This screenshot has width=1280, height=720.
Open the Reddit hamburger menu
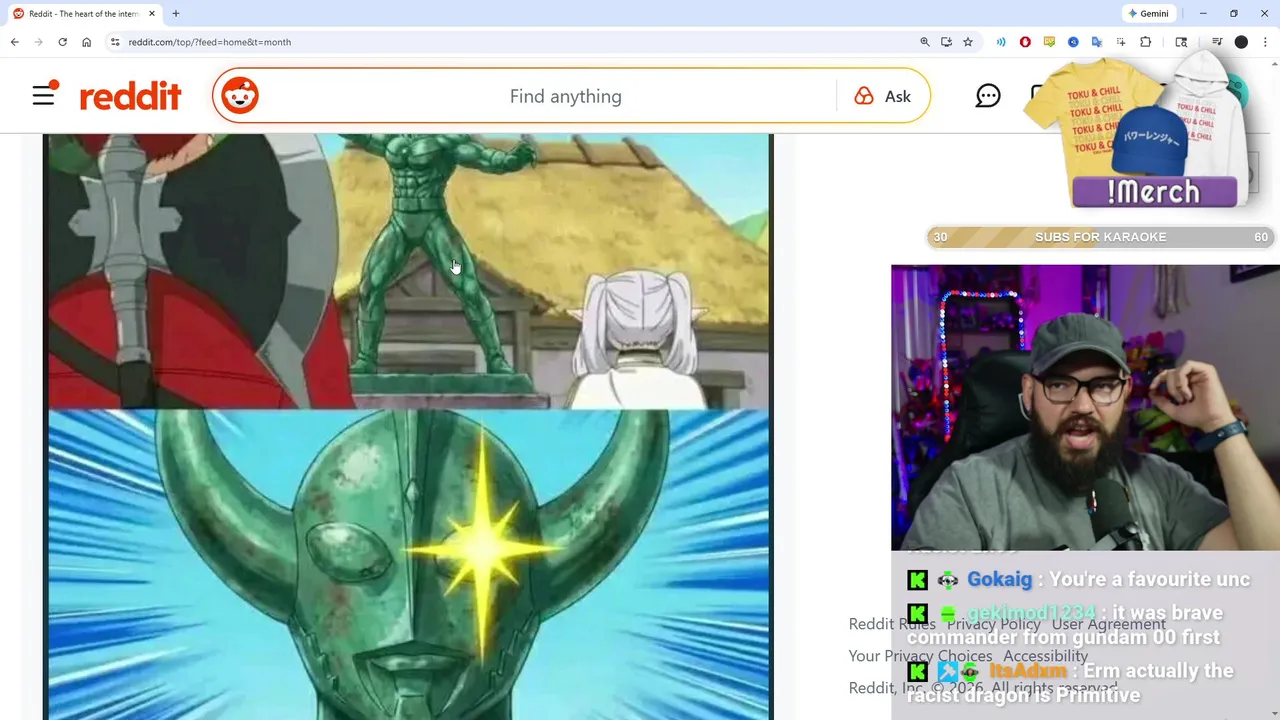[44, 95]
